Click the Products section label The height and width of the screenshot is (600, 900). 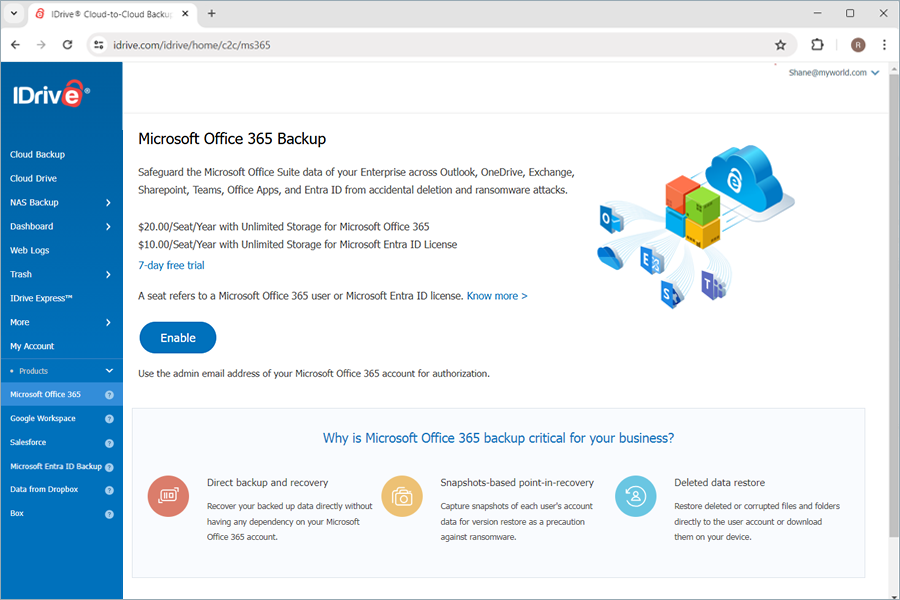click(x=33, y=371)
